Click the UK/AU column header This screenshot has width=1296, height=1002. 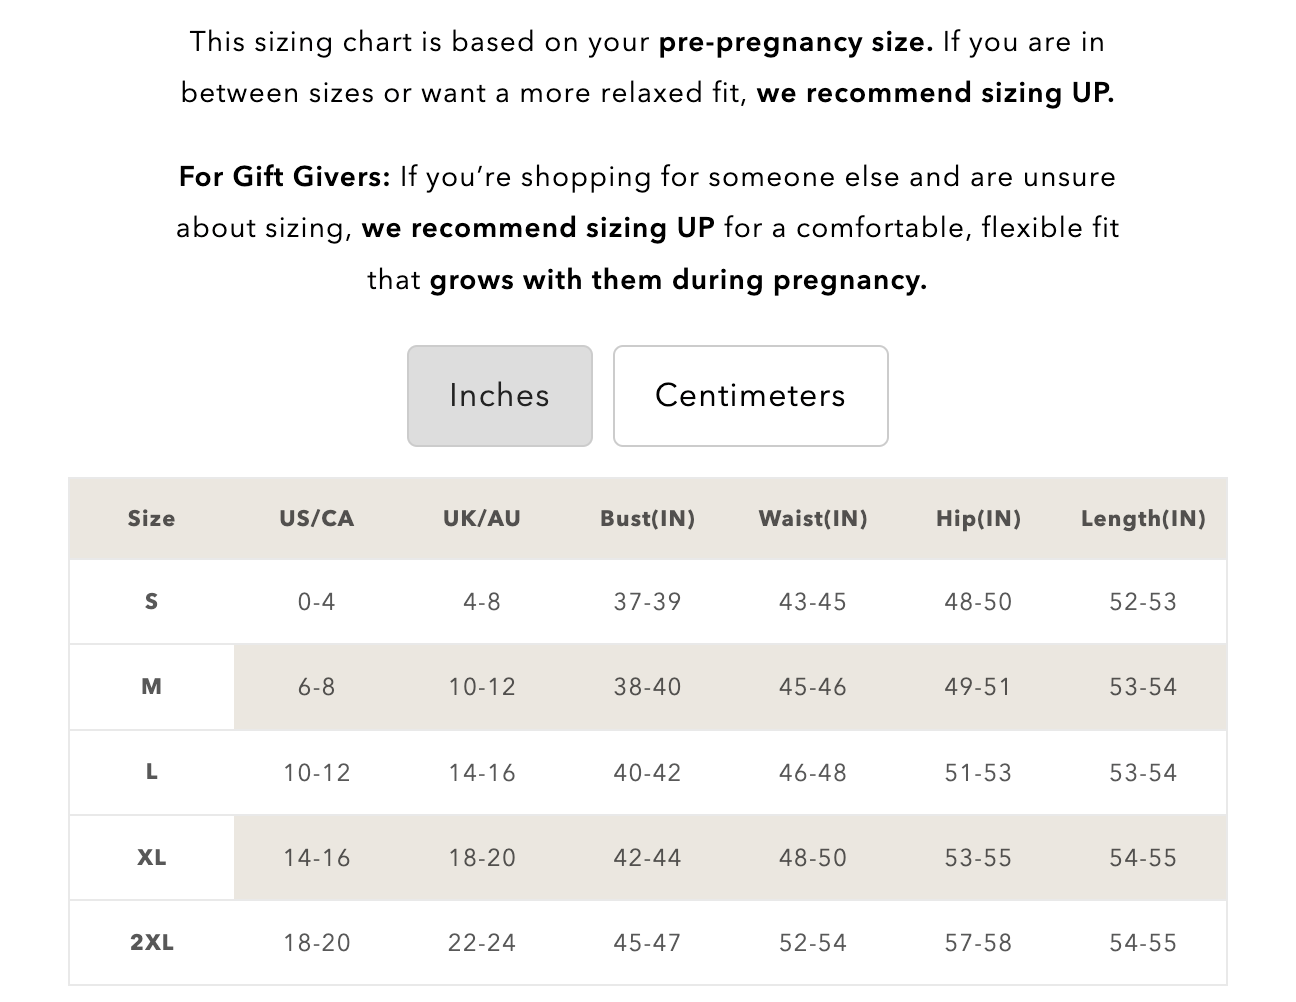[x=482, y=518]
